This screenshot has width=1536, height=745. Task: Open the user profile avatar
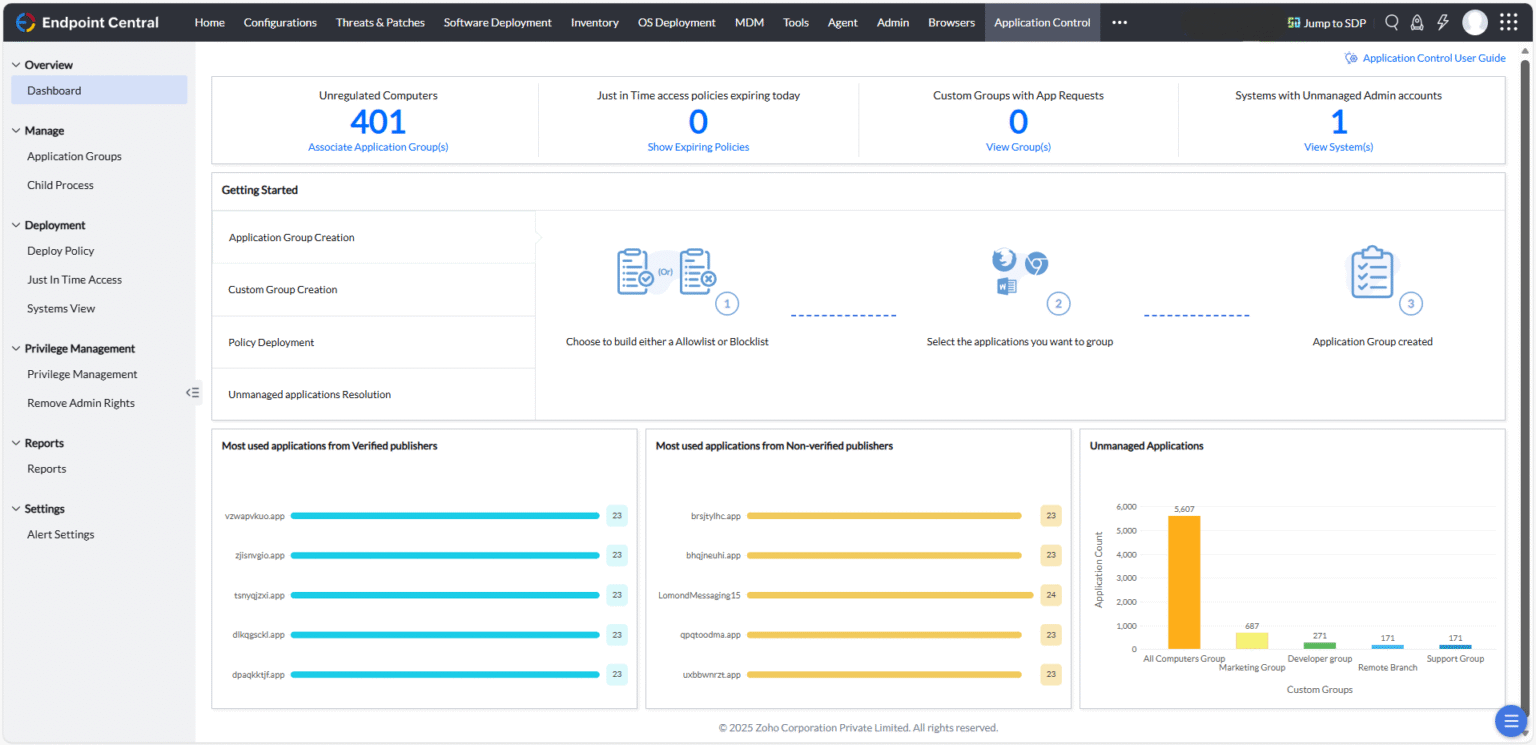1475,22
